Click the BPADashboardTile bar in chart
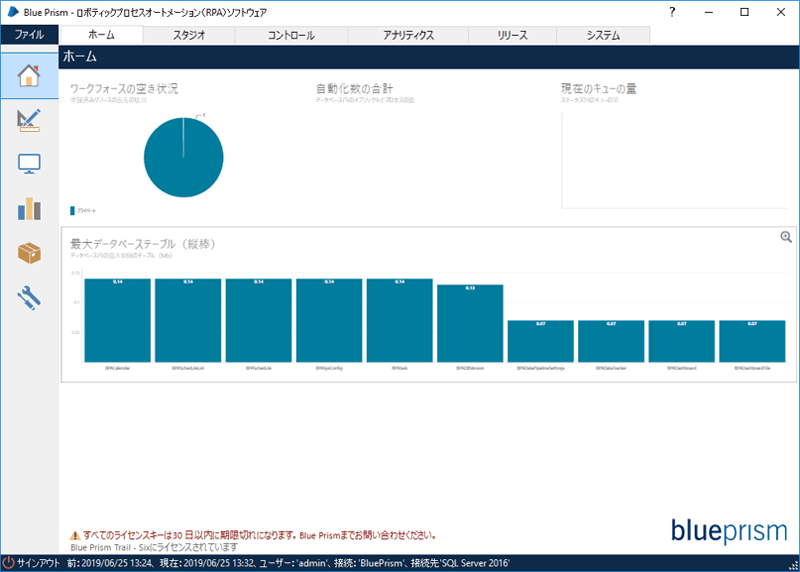Image resolution: width=800 pixels, height=572 pixels. [x=752, y=341]
